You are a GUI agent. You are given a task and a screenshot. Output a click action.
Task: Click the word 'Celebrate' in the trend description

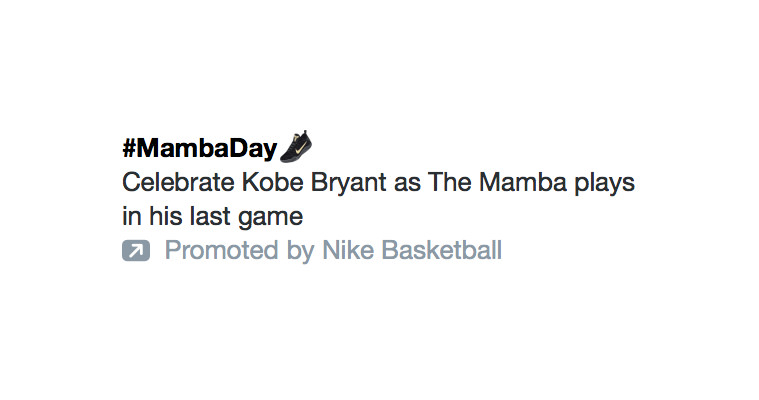(x=178, y=183)
